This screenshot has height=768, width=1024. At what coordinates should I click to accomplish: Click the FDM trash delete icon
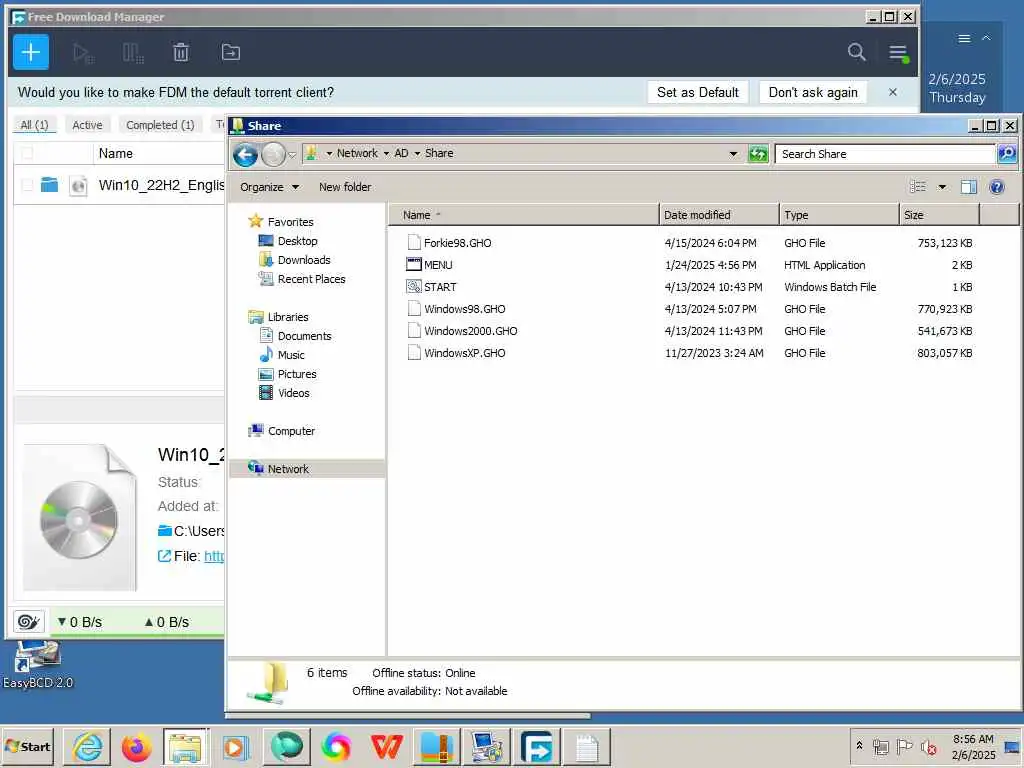click(181, 52)
